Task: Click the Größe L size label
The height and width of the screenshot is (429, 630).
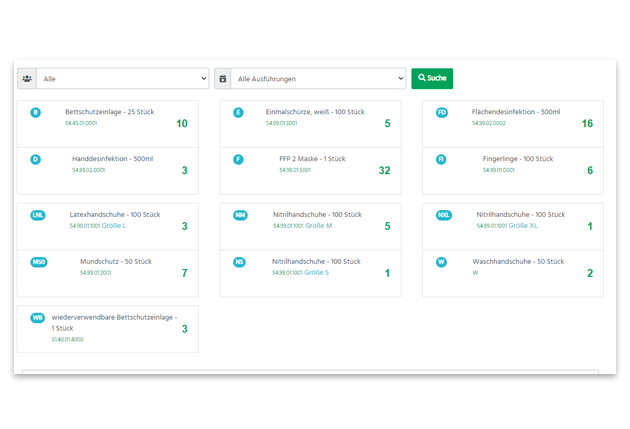Action: click(x=114, y=226)
